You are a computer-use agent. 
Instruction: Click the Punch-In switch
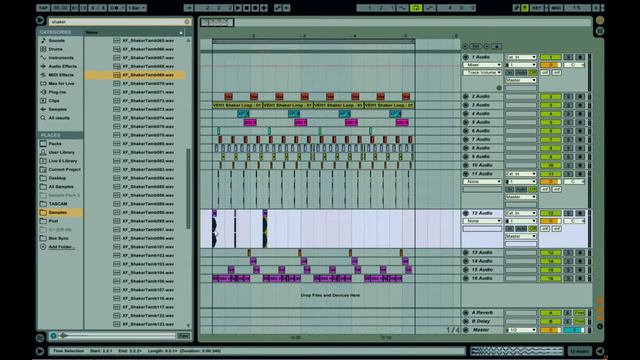402,8
